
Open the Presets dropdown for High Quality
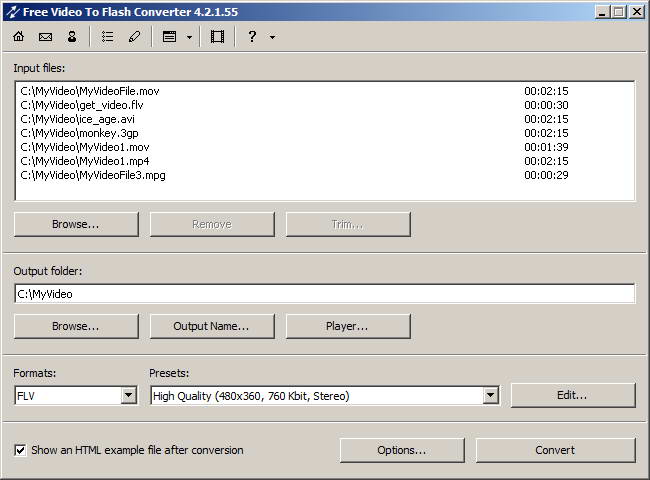point(490,396)
